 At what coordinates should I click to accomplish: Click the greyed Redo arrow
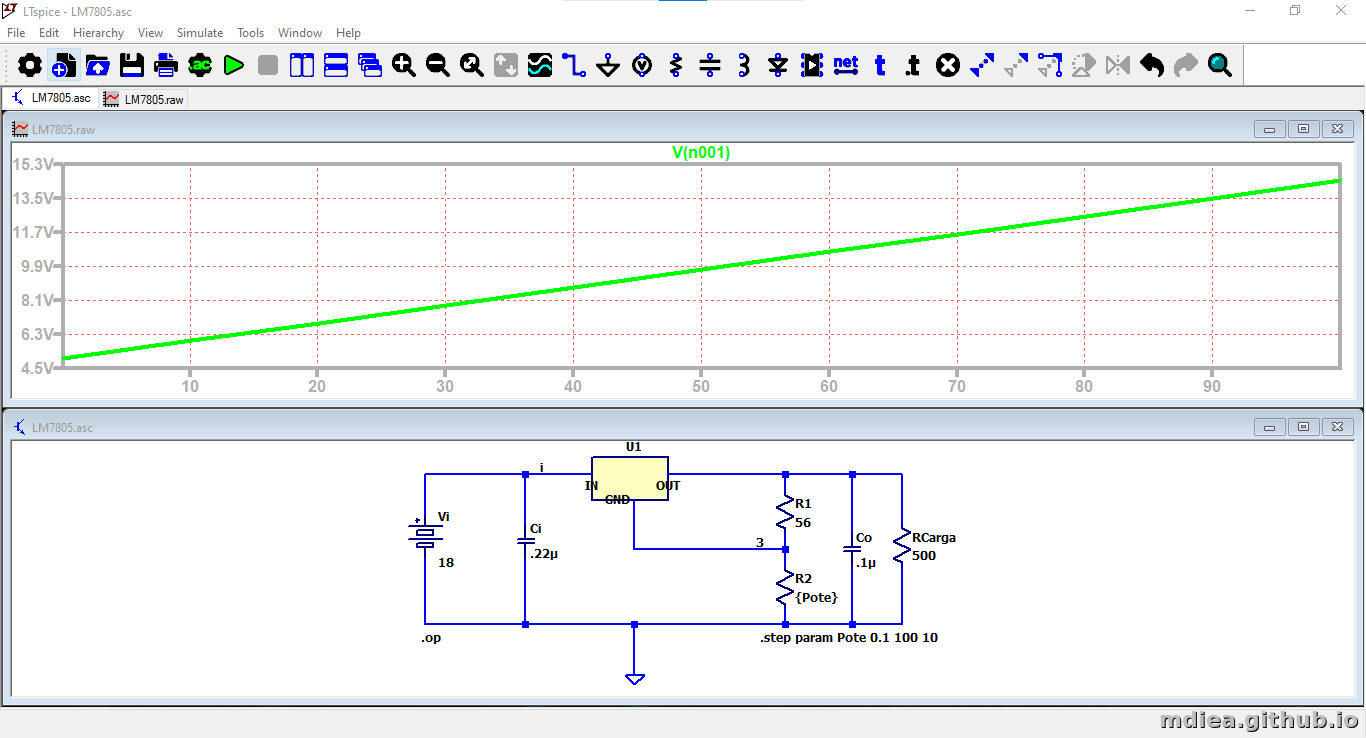coord(1186,66)
